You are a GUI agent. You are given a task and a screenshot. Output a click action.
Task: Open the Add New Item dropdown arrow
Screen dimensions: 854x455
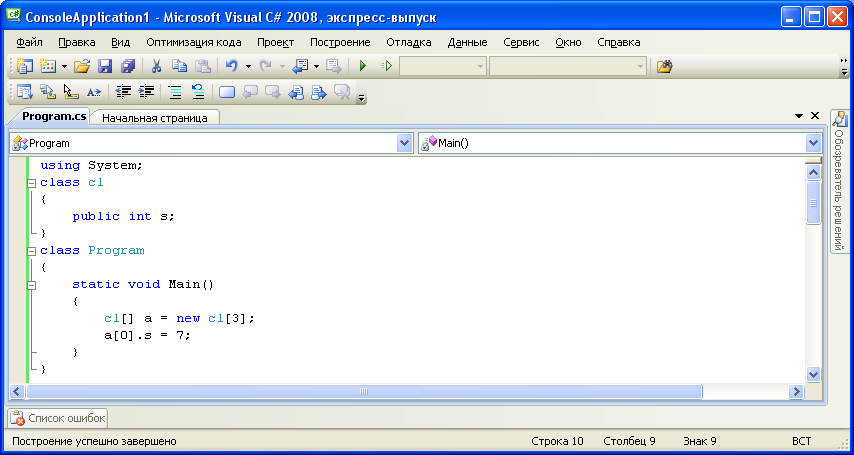pyautogui.click(x=64, y=66)
